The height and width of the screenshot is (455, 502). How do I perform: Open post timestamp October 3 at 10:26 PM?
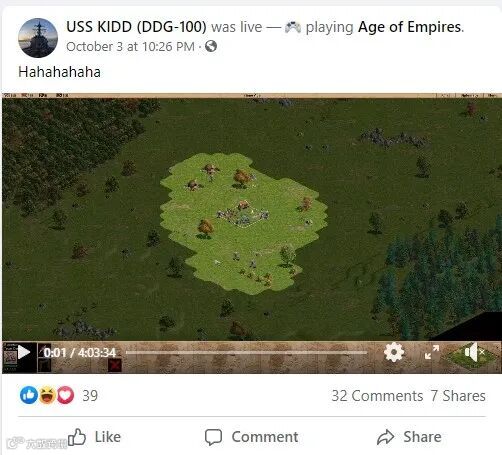click(130, 47)
